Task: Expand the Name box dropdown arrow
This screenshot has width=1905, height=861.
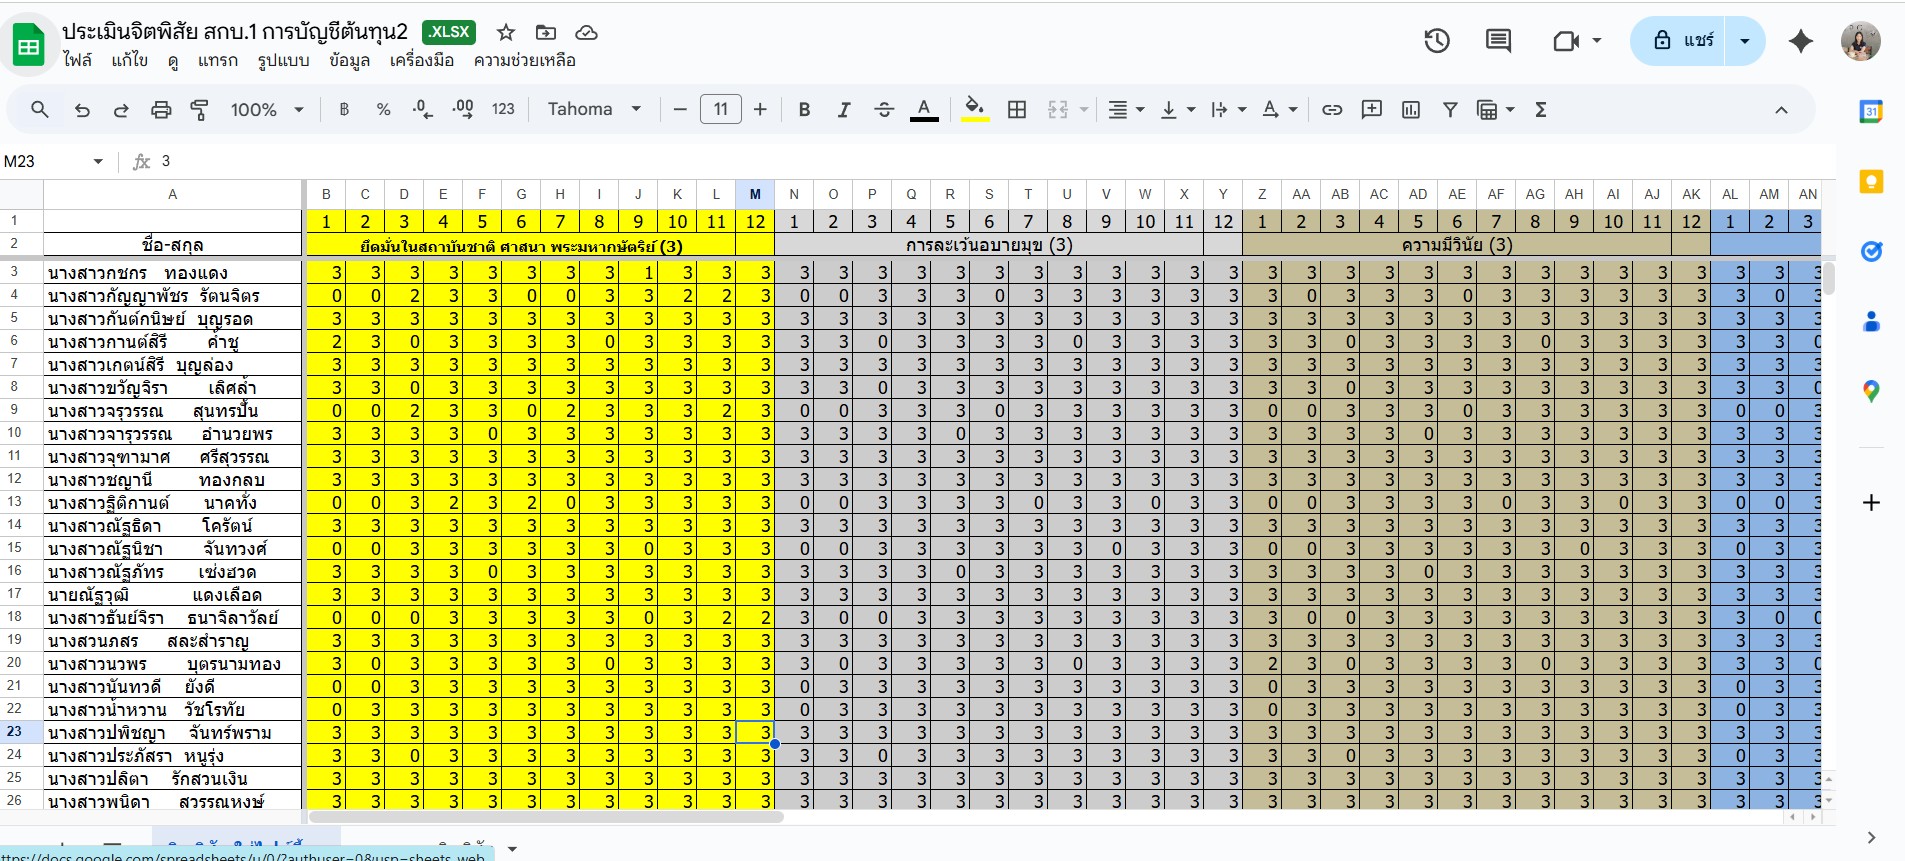Action: 98,161
